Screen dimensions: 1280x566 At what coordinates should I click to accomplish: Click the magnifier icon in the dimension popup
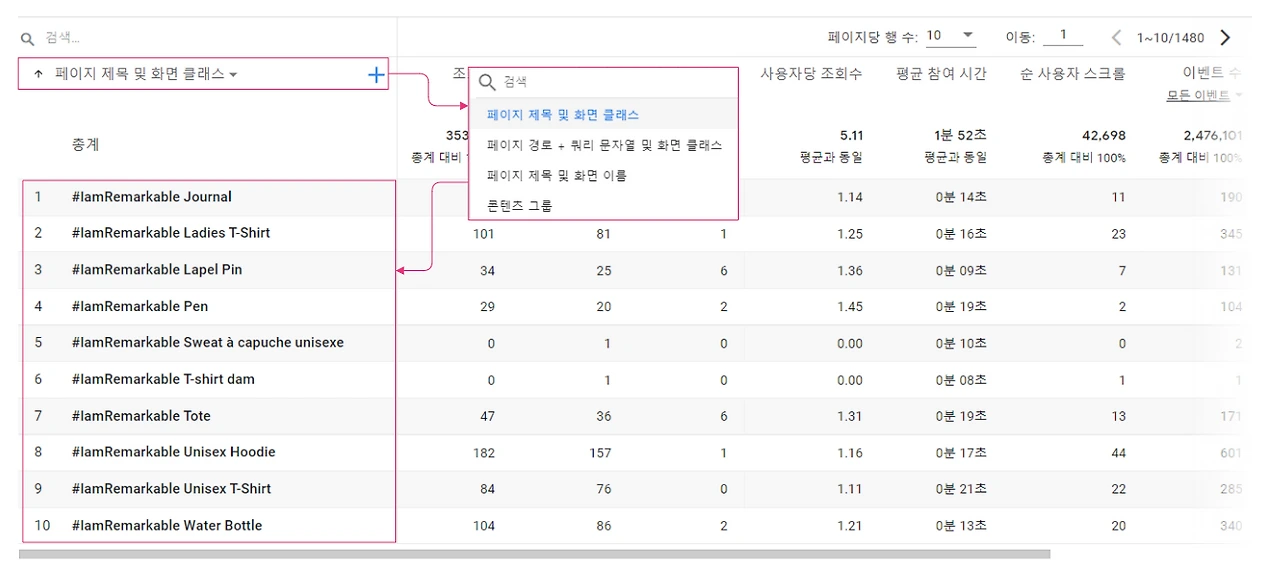[487, 82]
